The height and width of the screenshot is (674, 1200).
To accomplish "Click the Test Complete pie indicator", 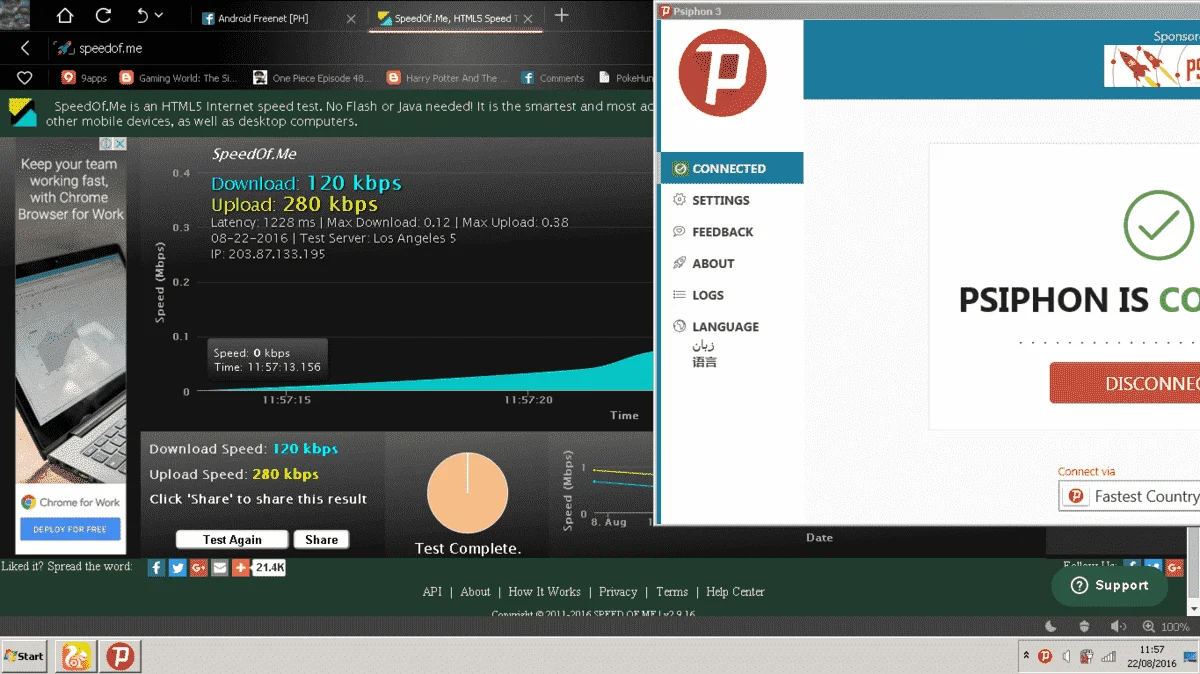I will pos(467,493).
